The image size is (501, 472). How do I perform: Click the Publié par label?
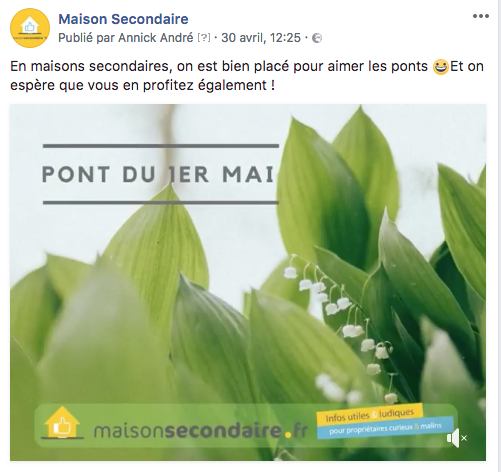click(87, 38)
